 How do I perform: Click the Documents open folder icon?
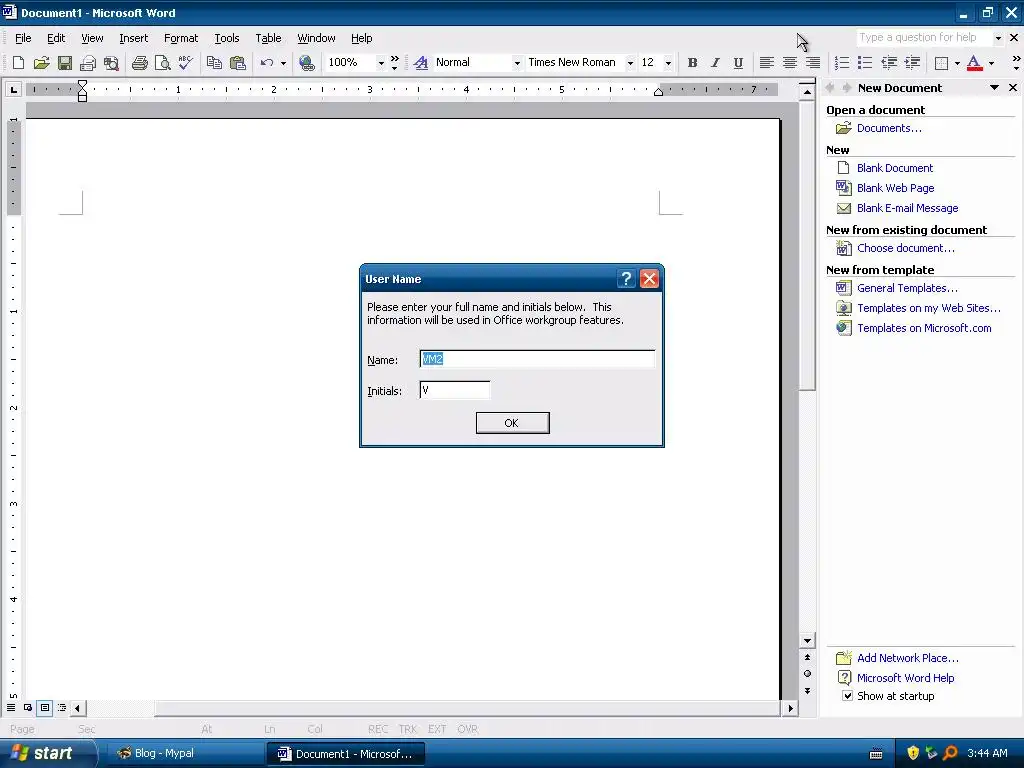point(844,128)
